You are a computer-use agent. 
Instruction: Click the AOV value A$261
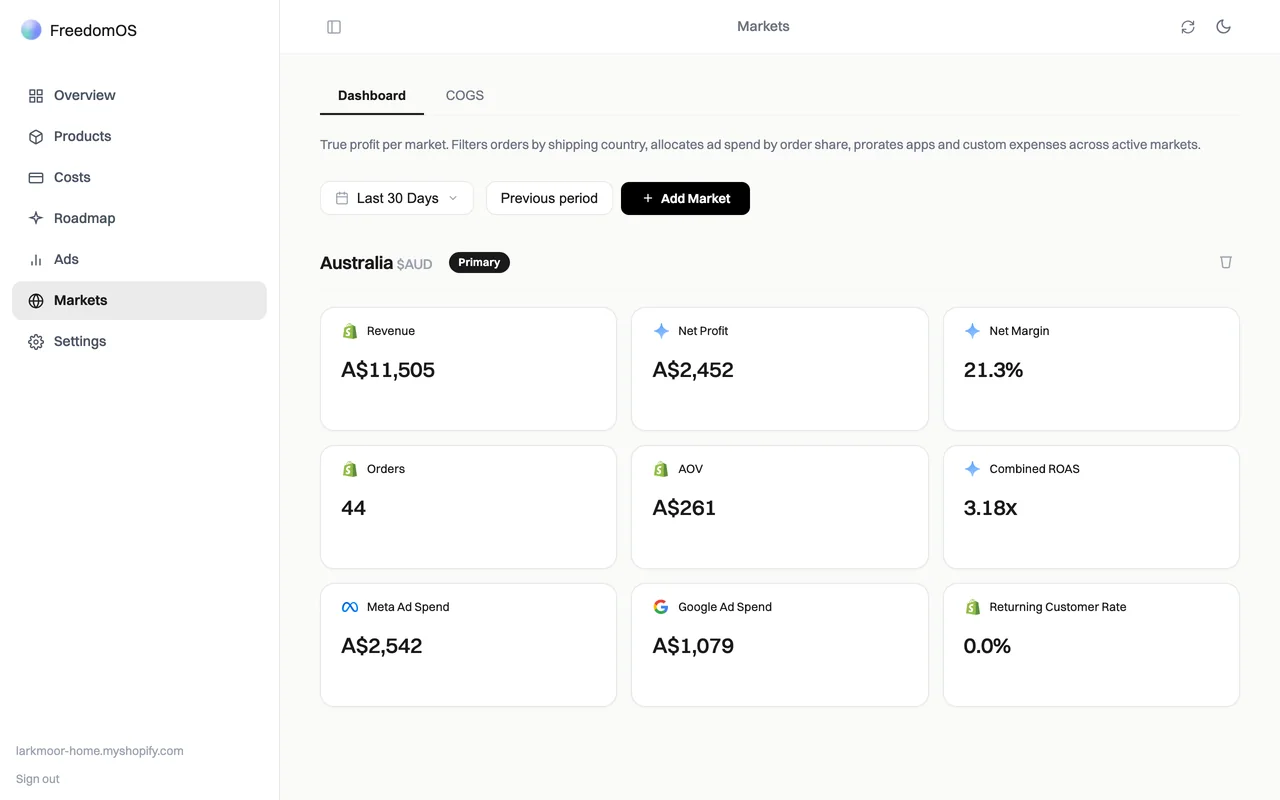(x=684, y=508)
